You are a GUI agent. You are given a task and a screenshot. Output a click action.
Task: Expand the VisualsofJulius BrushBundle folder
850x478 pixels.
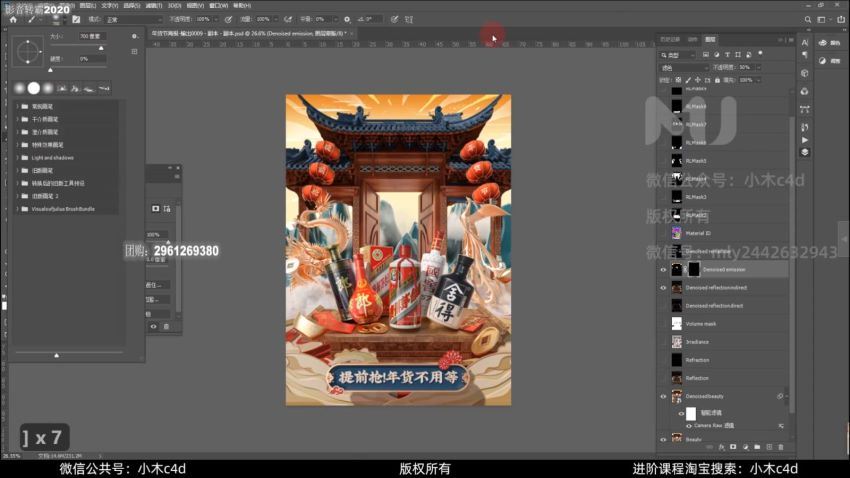coord(17,209)
